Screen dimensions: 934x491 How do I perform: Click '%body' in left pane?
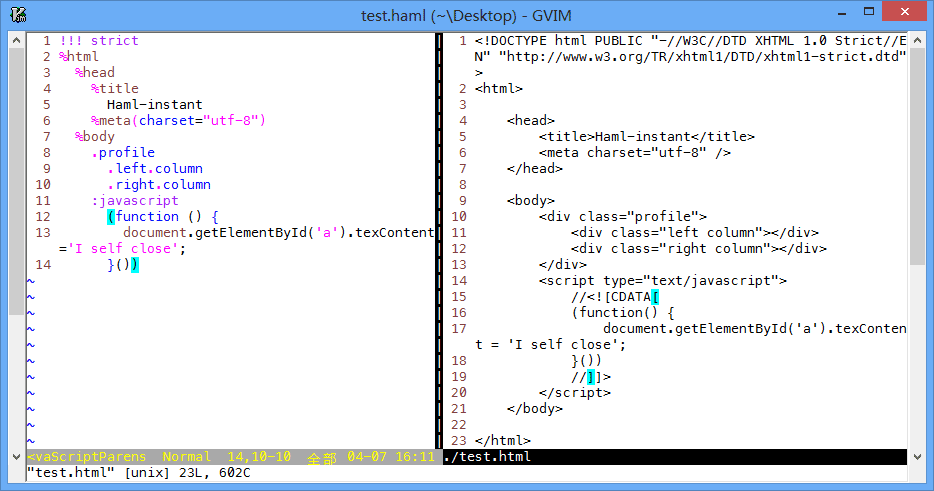coord(95,137)
